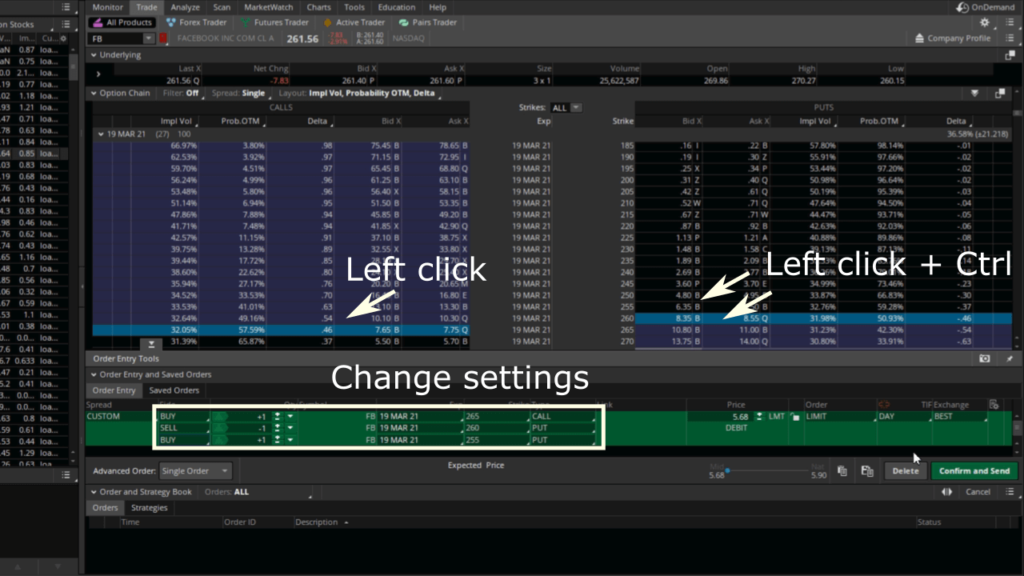Open the Tools tab
This screenshot has width=1024, height=576.
[355, 7]
